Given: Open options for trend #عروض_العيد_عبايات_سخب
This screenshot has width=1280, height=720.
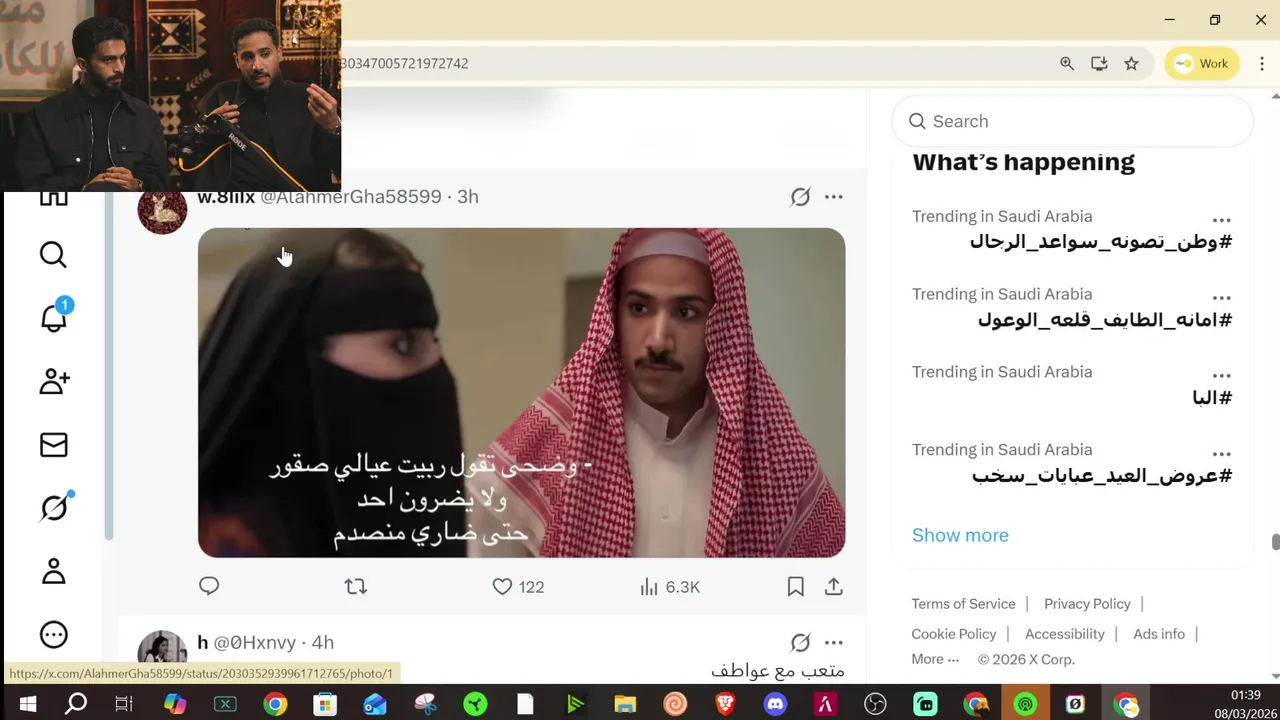Looking at the screenshot, I should tap(1221, 454).
